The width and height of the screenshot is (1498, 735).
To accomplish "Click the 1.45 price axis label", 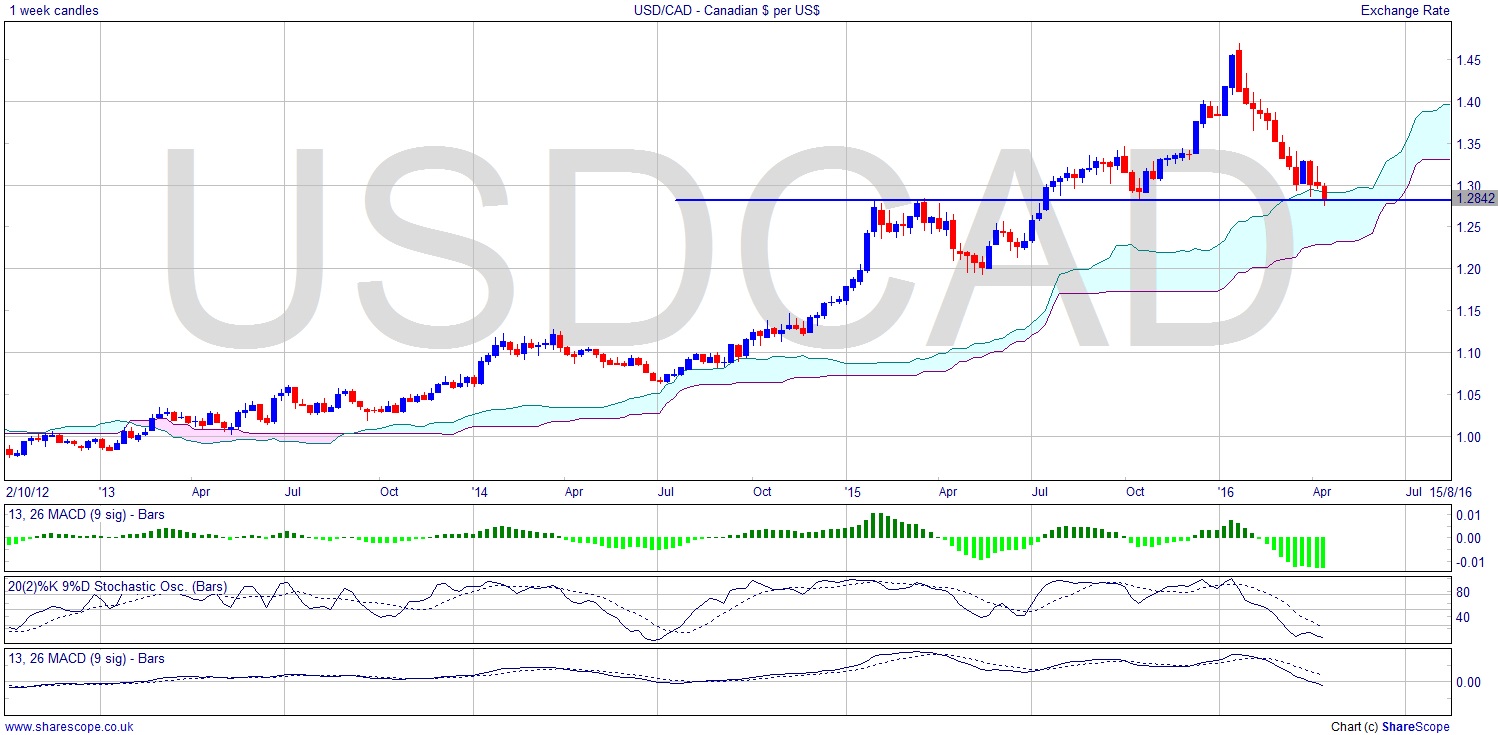I will [1469, 61].
